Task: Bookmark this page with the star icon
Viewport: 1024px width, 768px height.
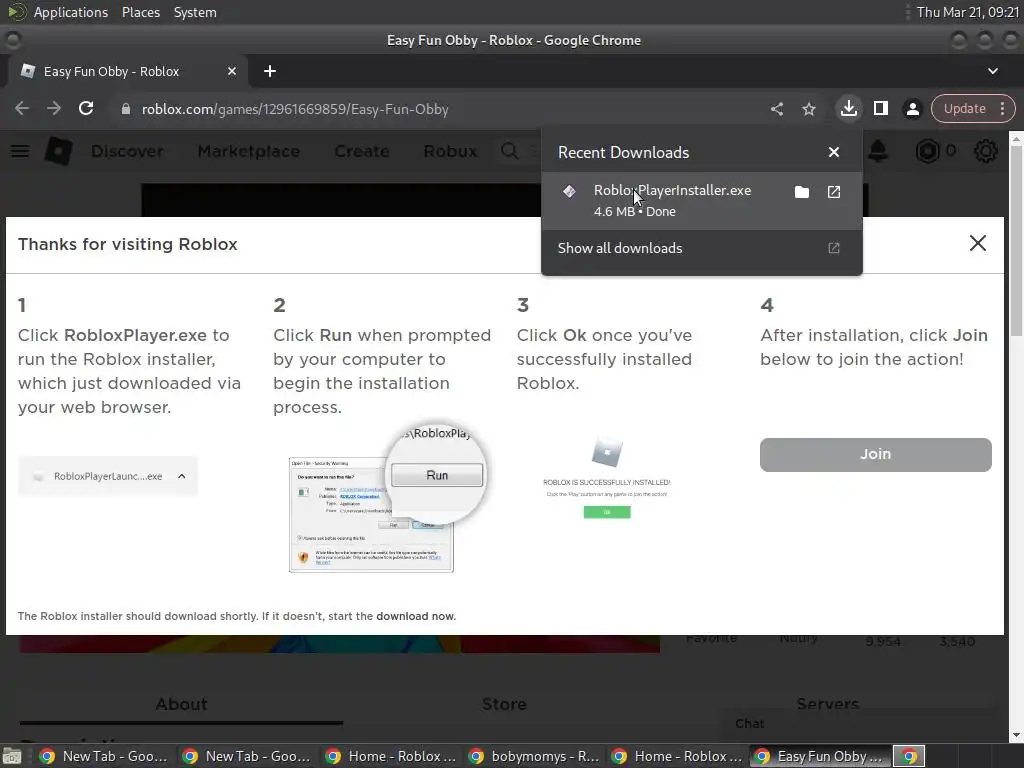Action: point(808,109)
